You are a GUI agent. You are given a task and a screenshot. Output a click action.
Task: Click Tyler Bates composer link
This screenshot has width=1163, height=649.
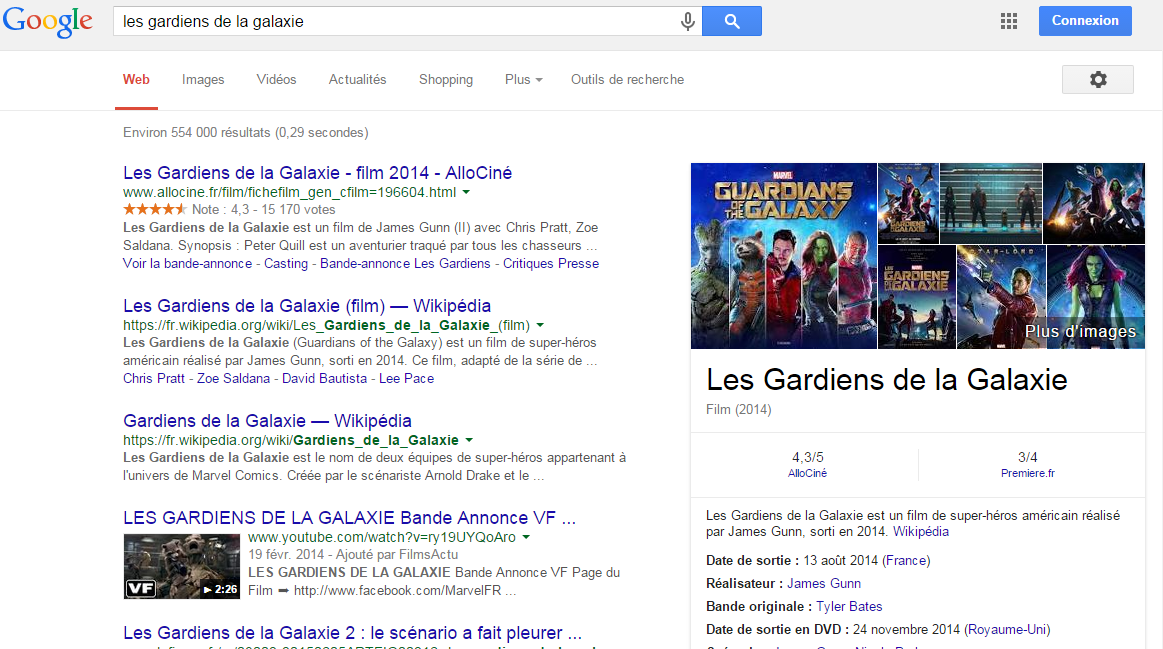(849, 607)
